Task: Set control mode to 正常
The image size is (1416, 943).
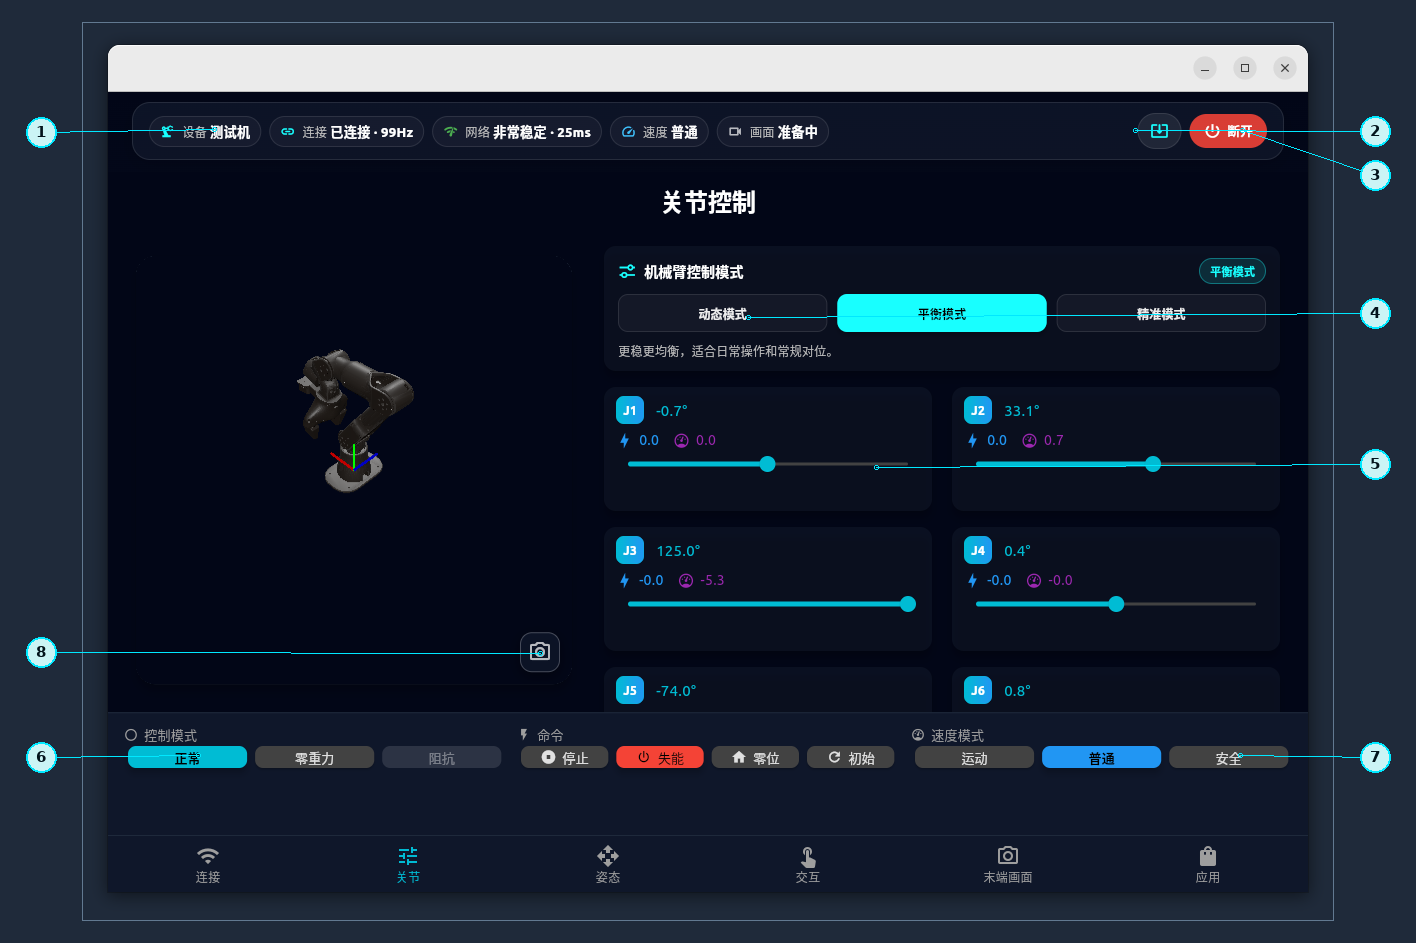Action: point(187,758)
